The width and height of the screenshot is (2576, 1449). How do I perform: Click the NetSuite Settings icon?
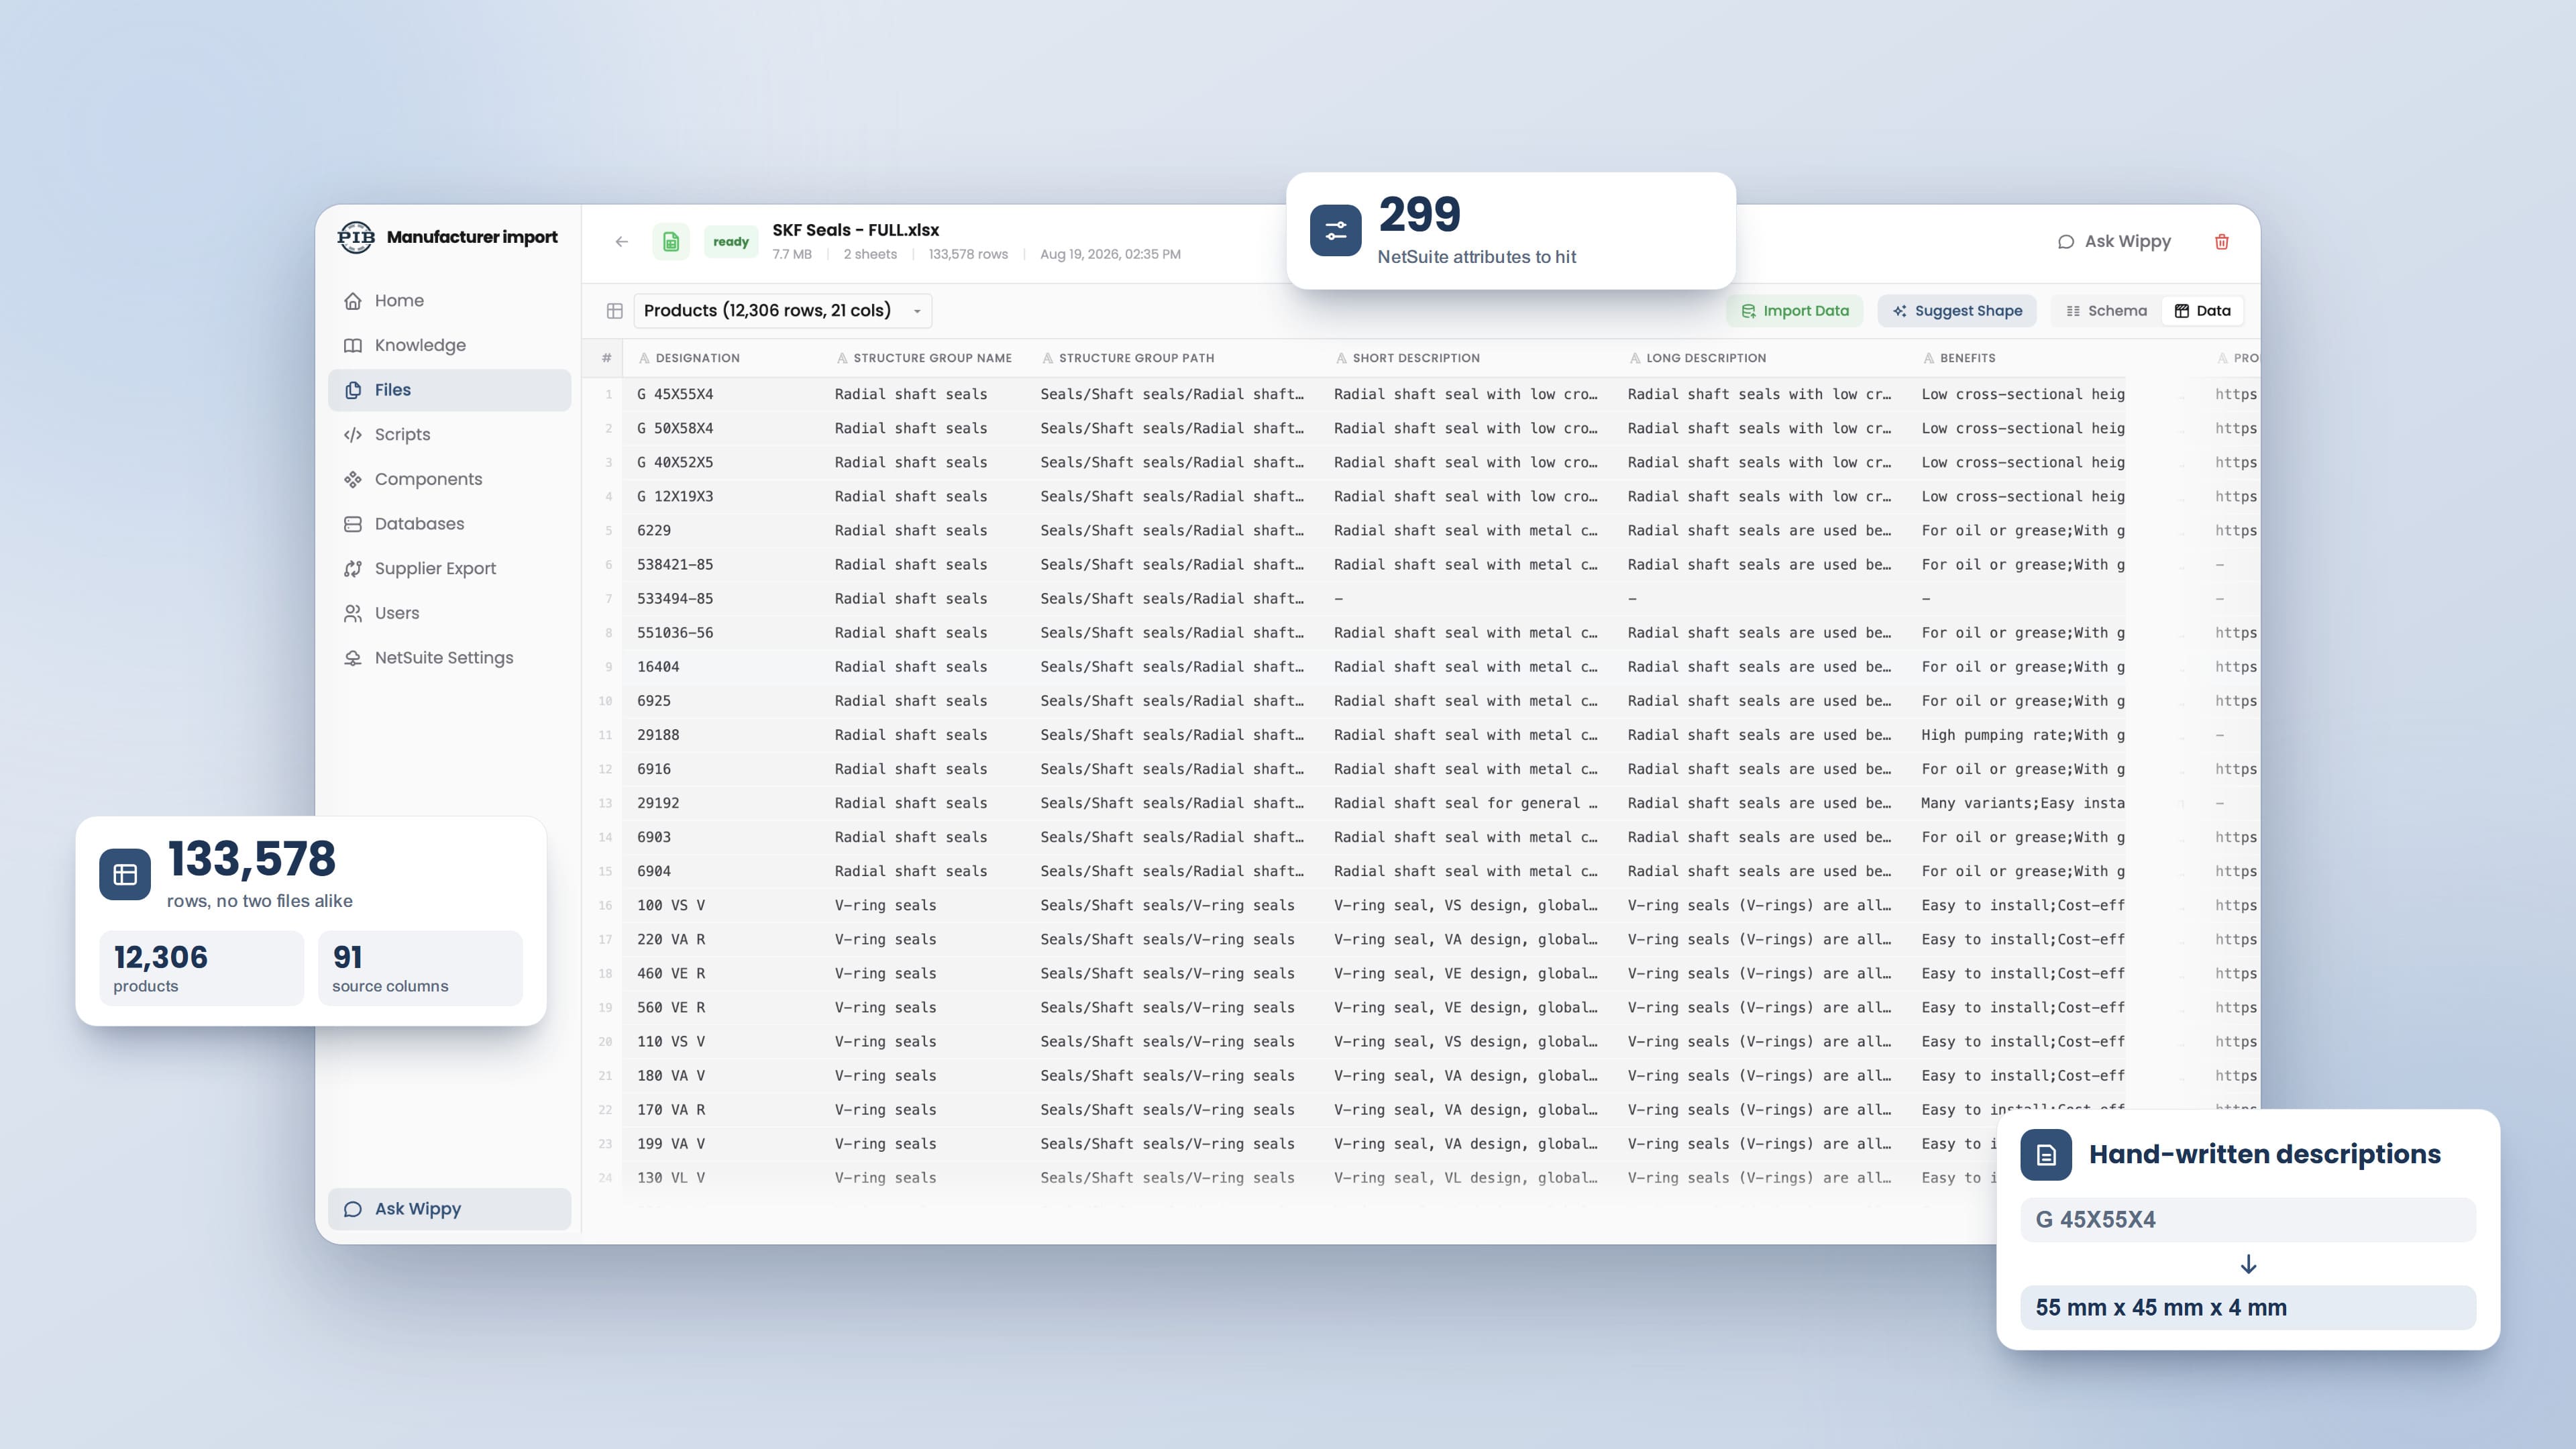352,658
